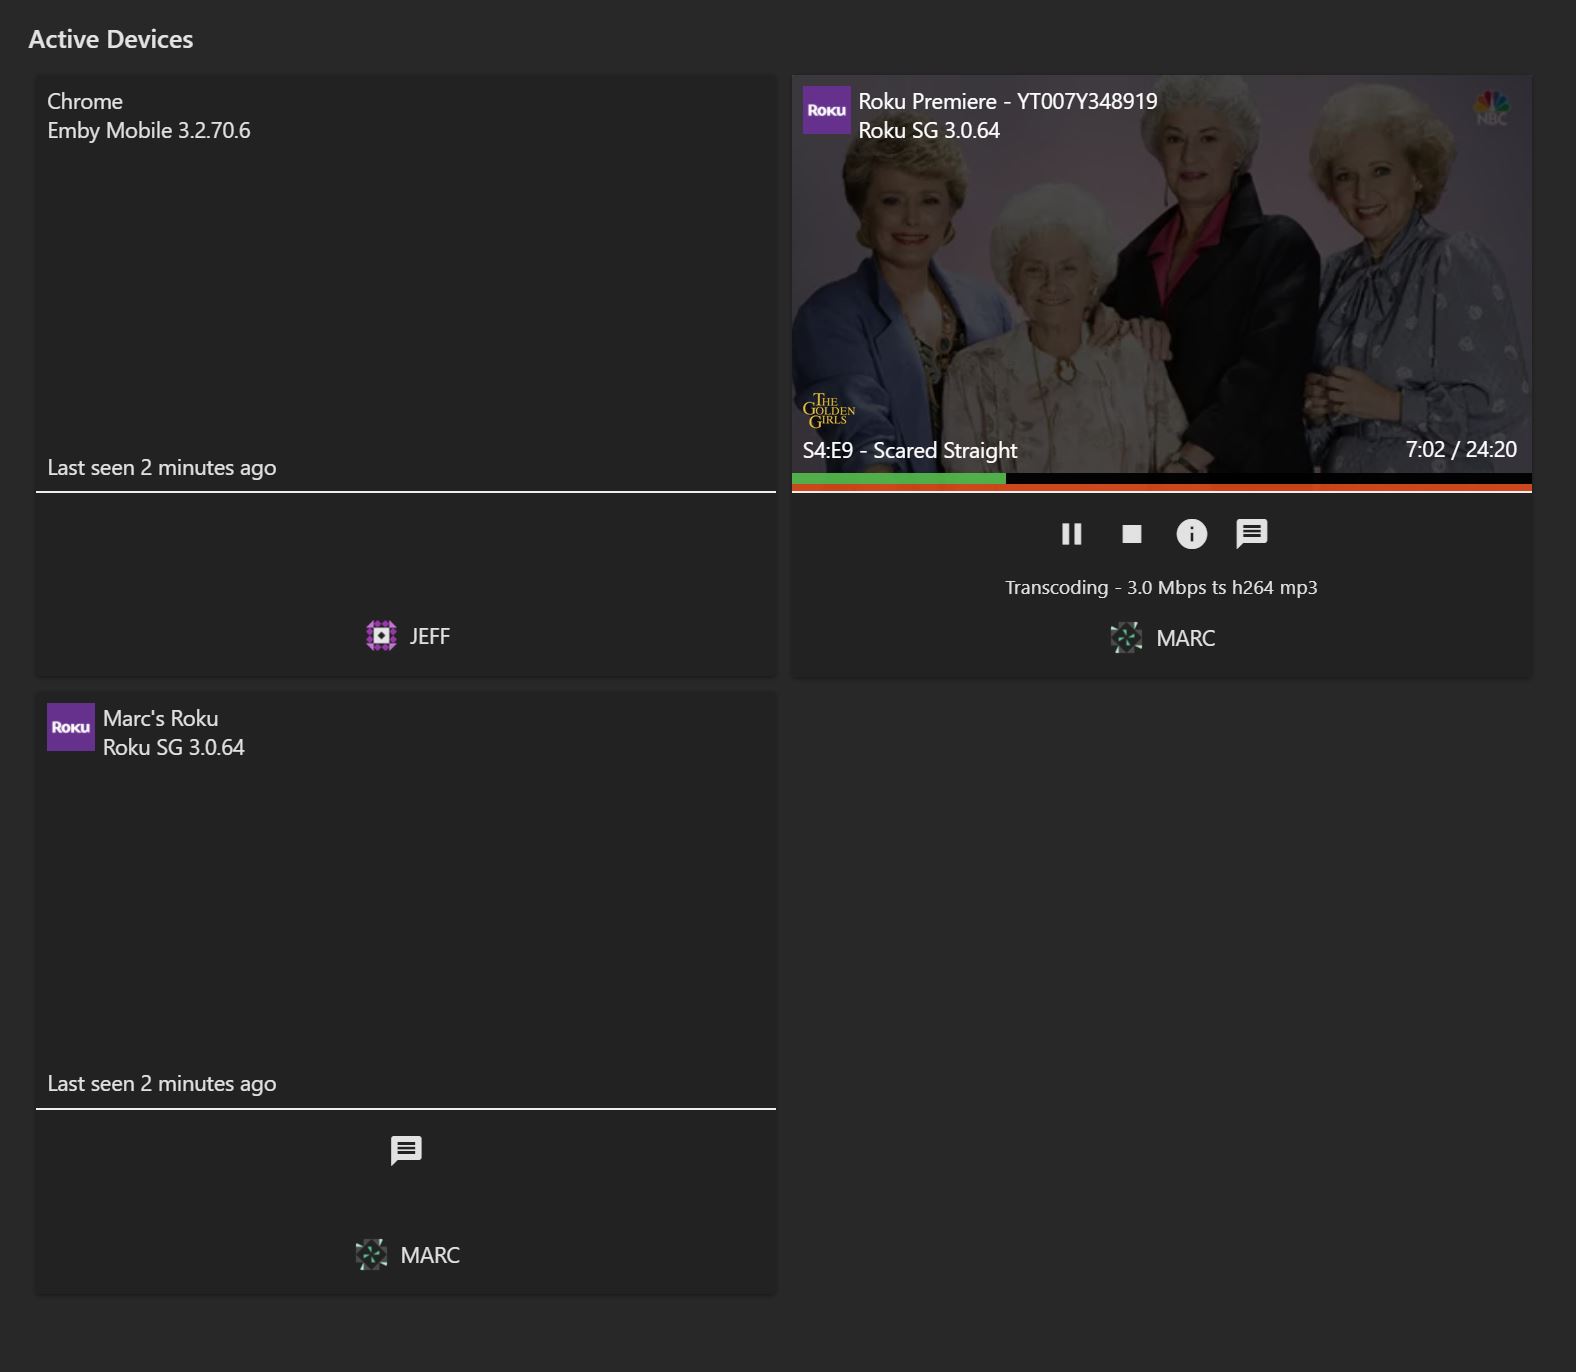Send message to Roku Premiere device
Screen dimensions: 1576x1372
pyautogui.click(x=1251, y=534)
